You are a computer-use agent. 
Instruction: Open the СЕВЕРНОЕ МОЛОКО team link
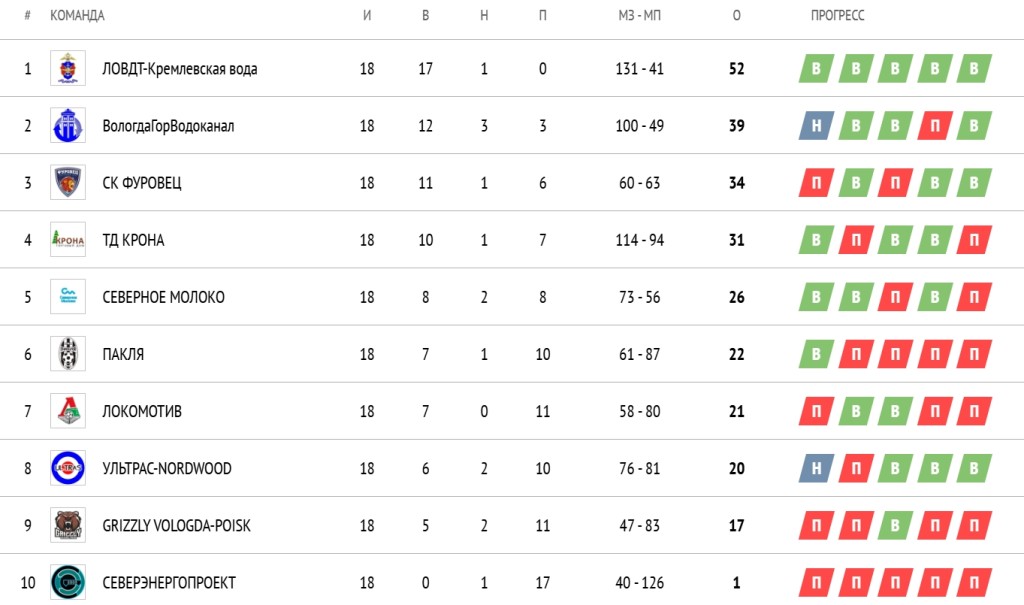click(x=163, y=297)
